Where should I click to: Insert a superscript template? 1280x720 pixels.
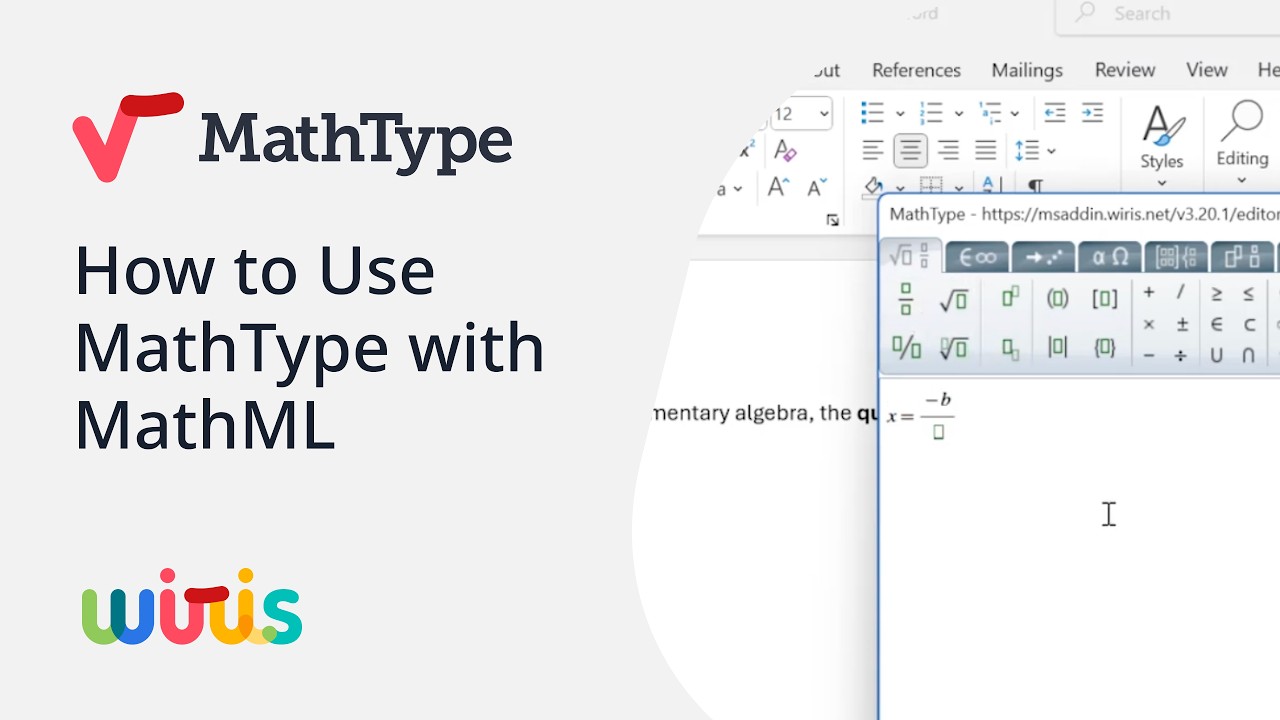tap(1010, 297)
